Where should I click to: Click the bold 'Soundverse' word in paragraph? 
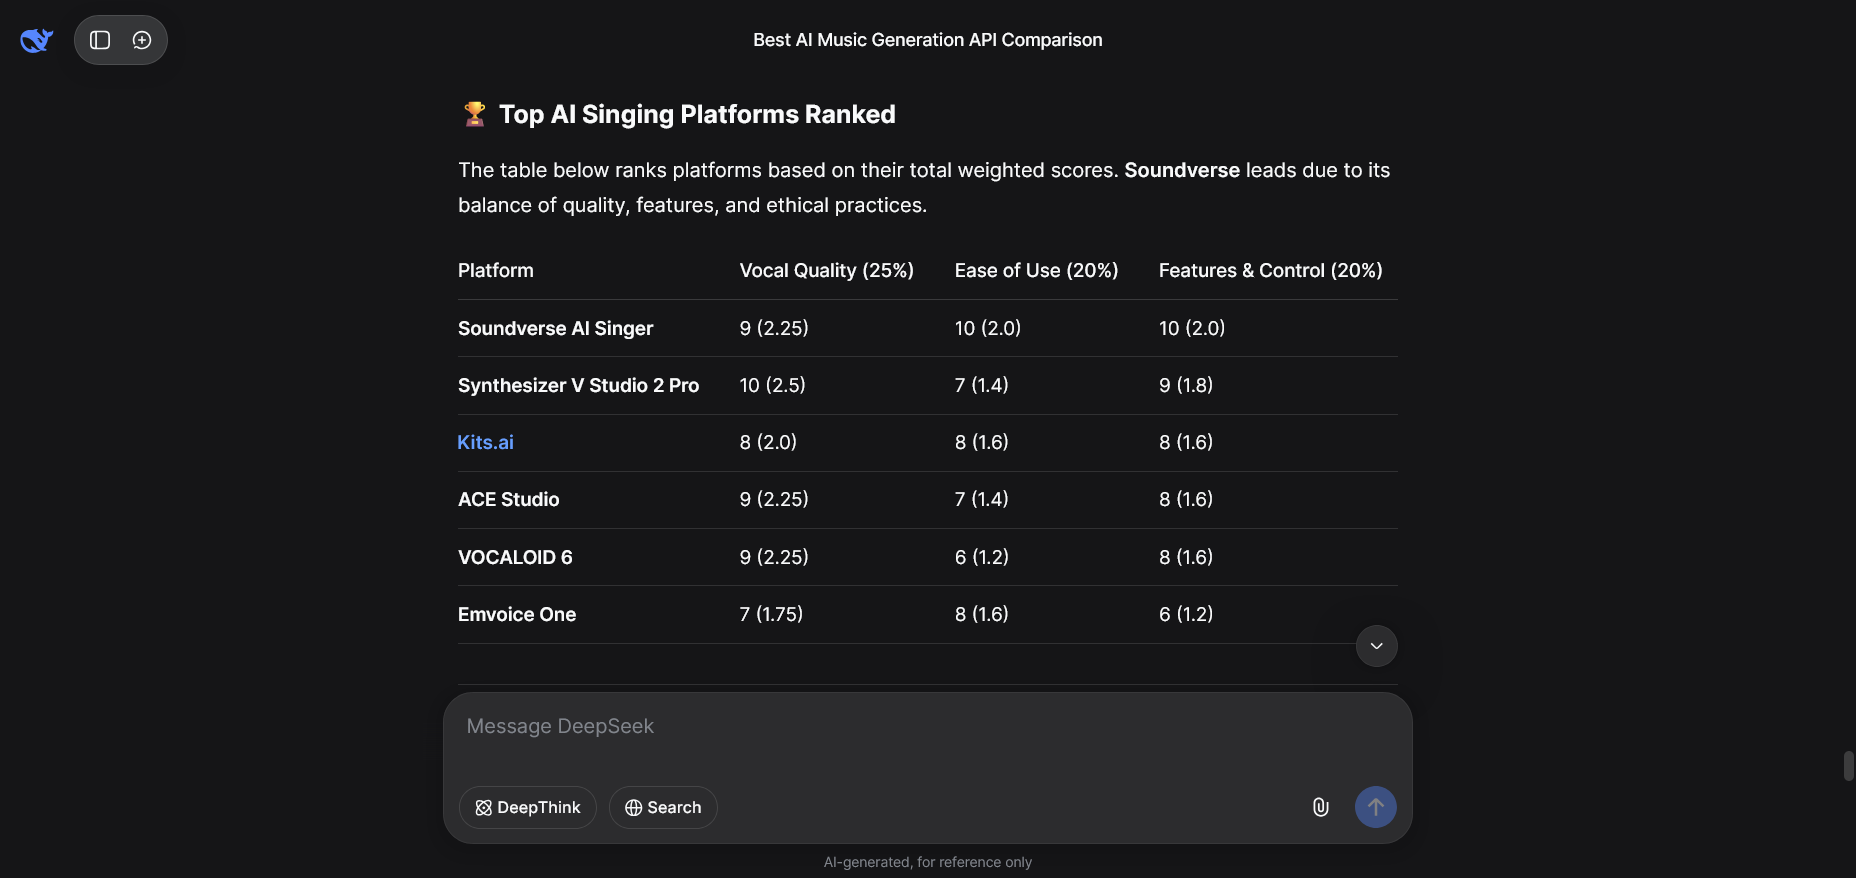coord(1182,170)
